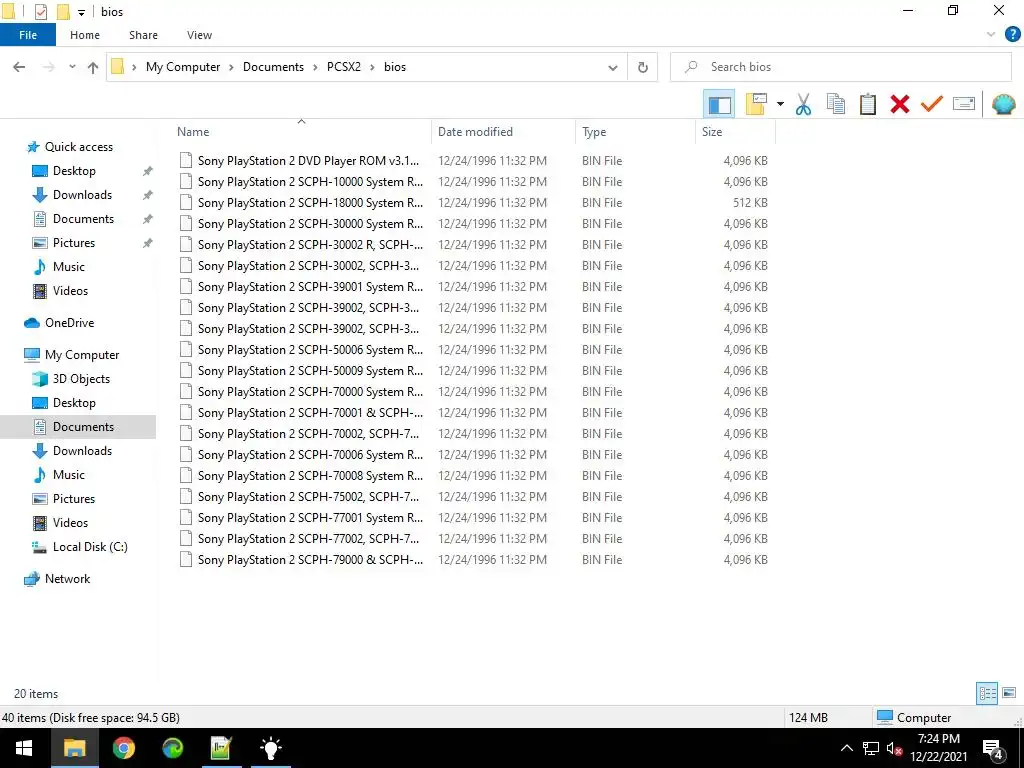Screen dimensions: 1024x768
Task: Click PCSX2 in the address breadcrumb
Action: 344,67
